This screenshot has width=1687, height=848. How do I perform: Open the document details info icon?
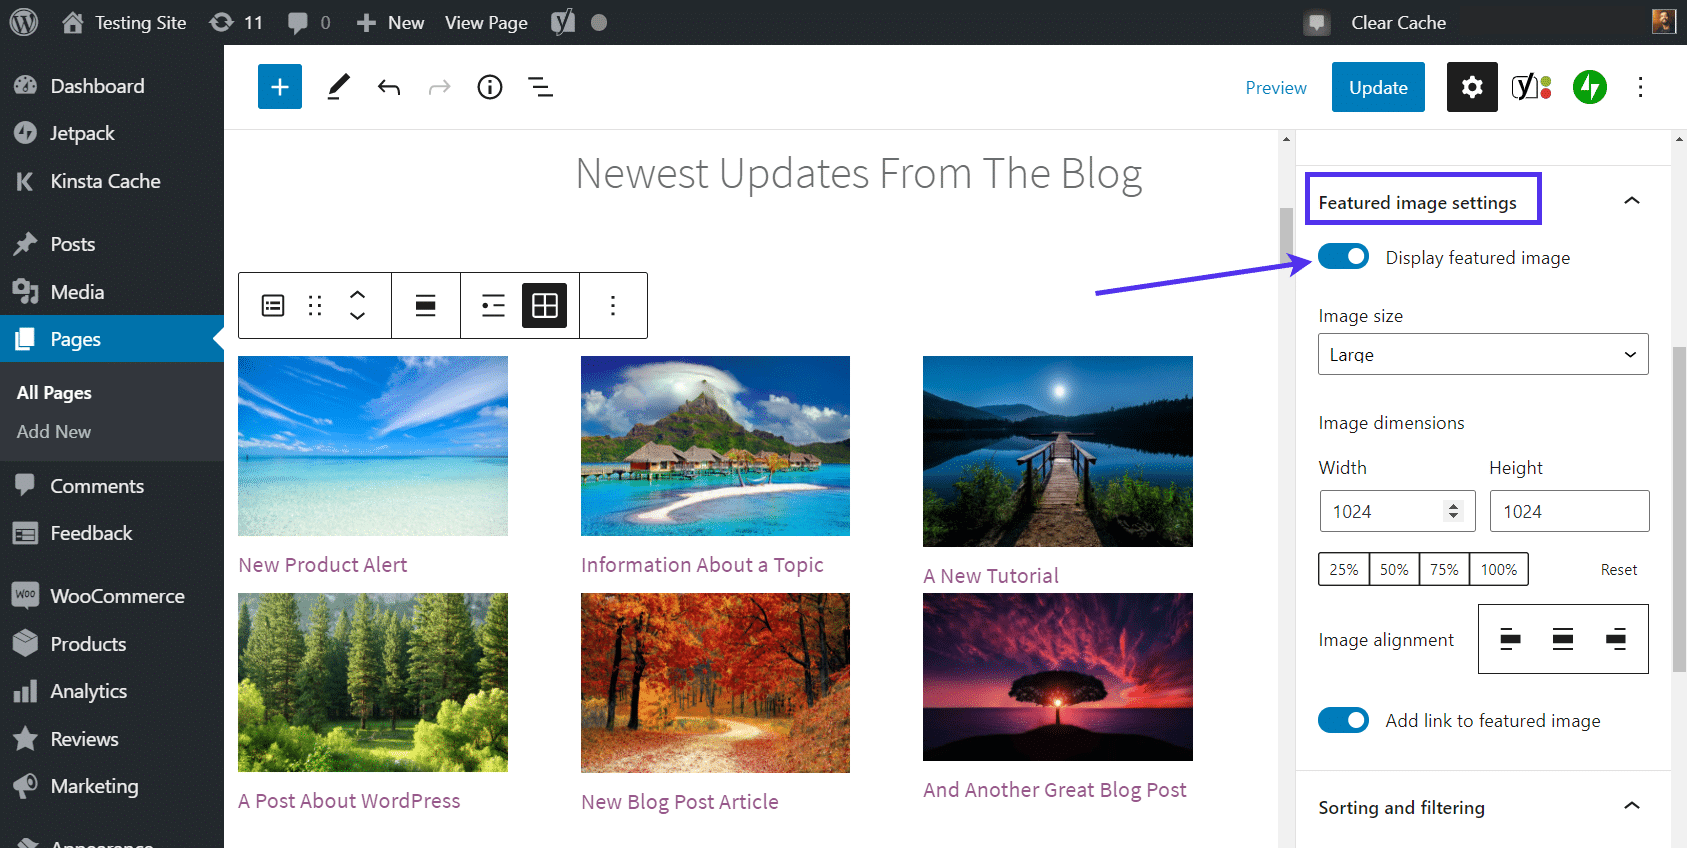(490, 87)
